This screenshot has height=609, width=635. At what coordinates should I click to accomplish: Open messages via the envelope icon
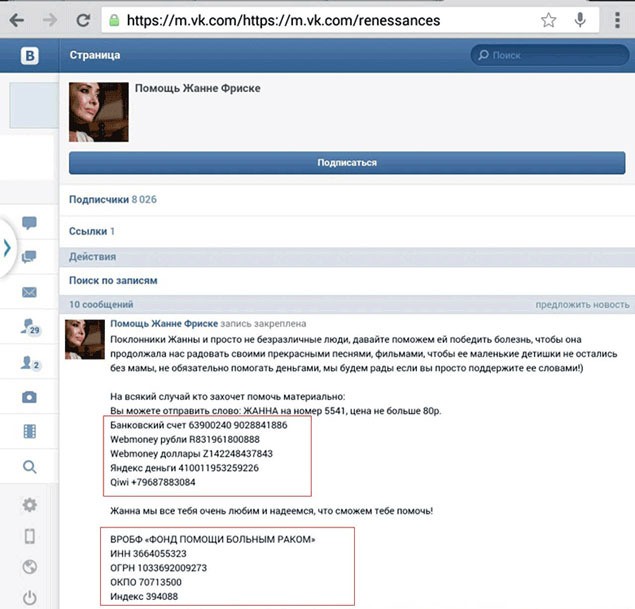[29, 292]
